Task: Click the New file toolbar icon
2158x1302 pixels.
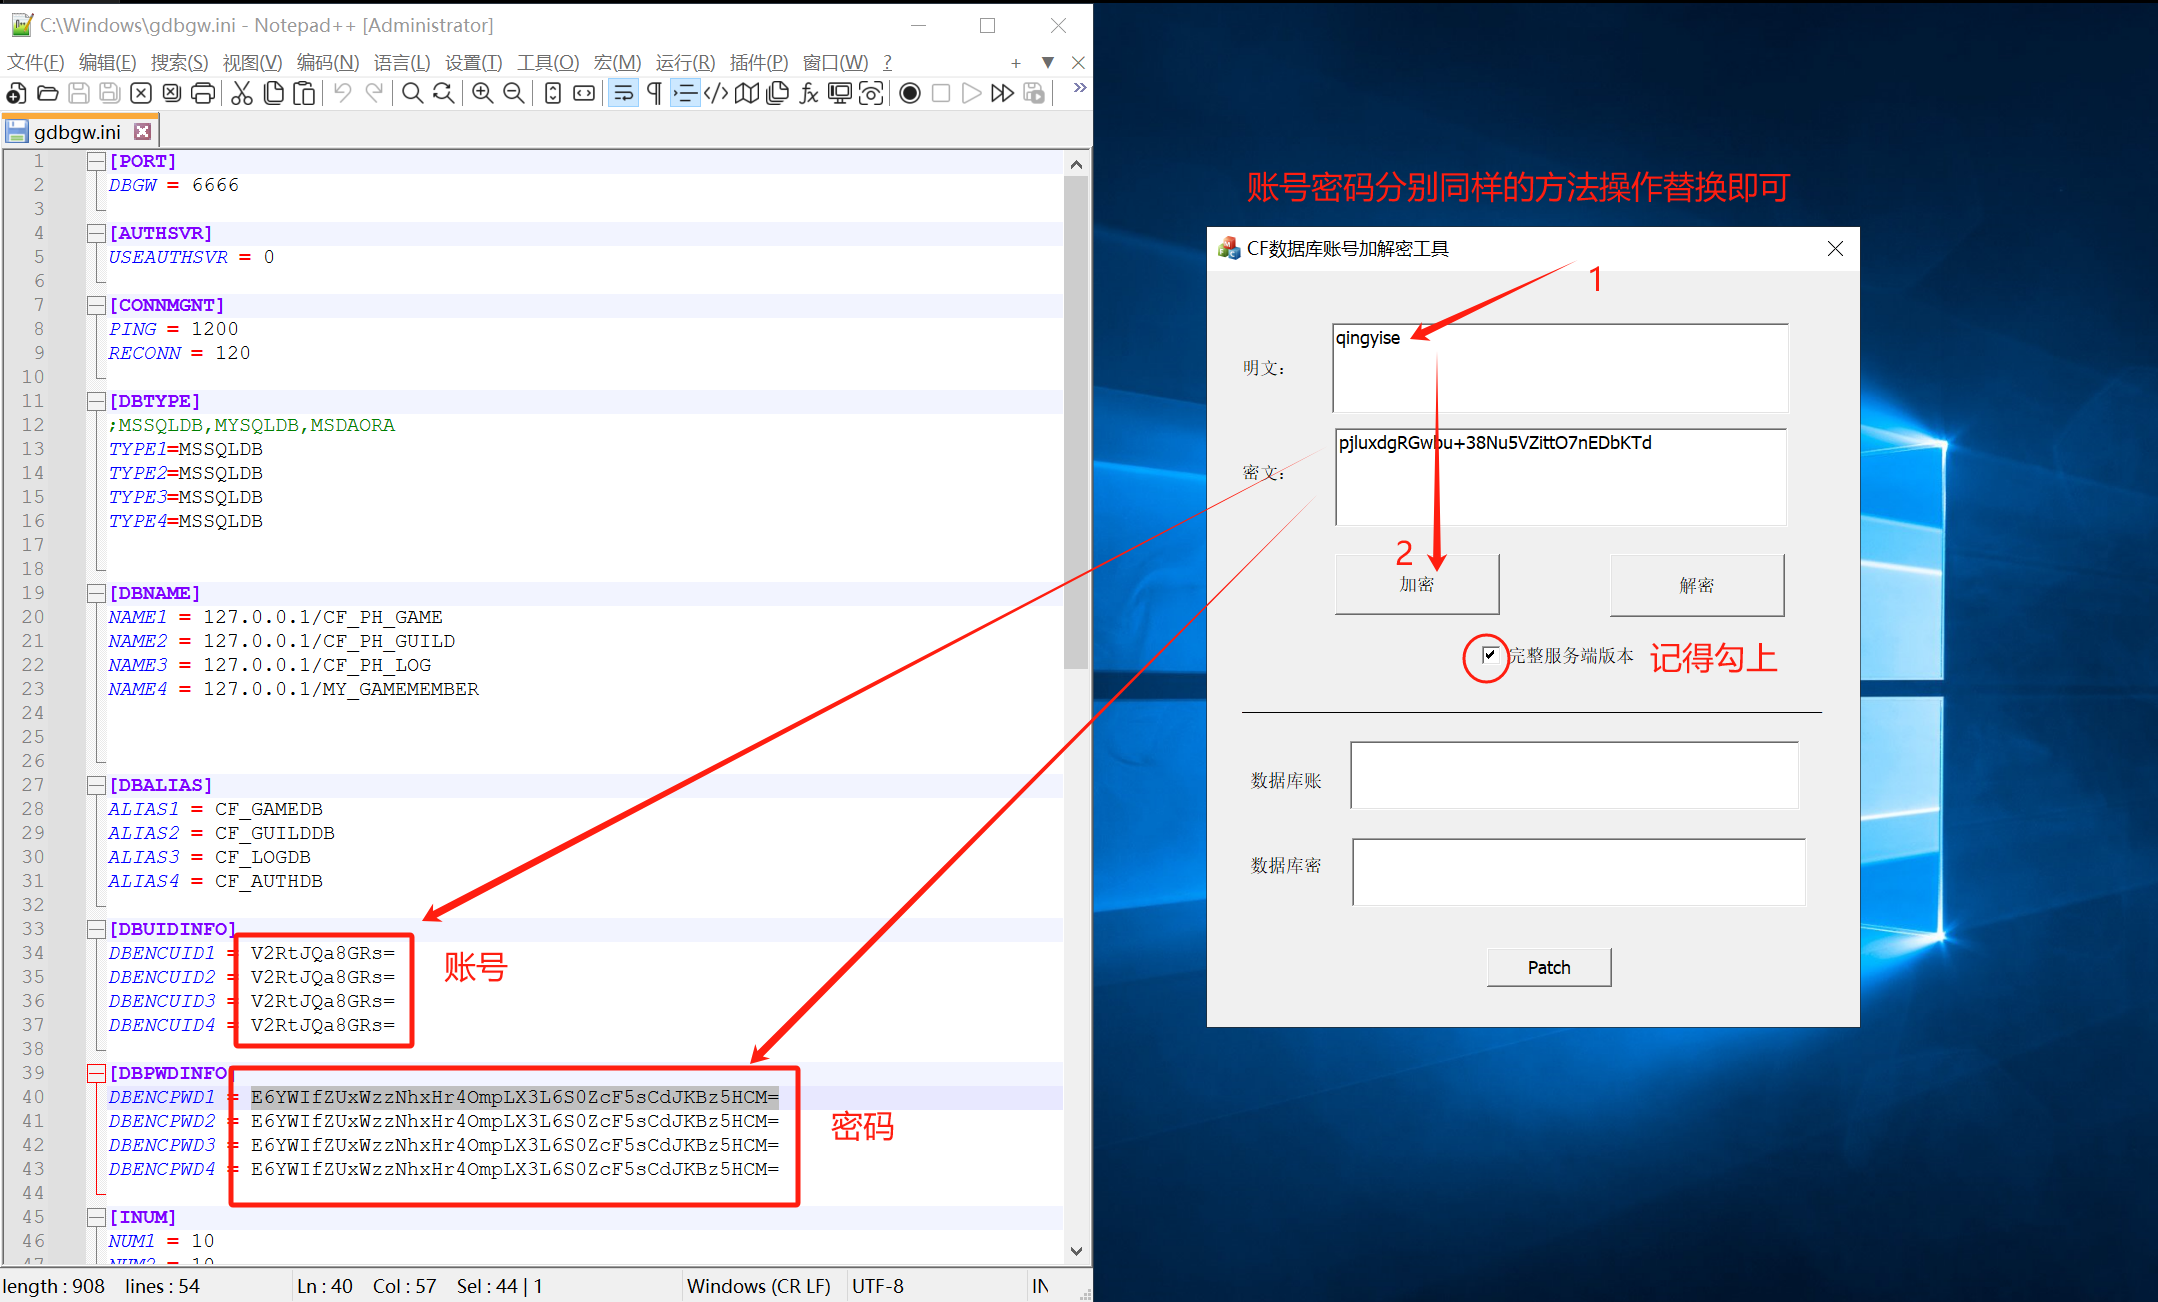Action: point(16,94)
